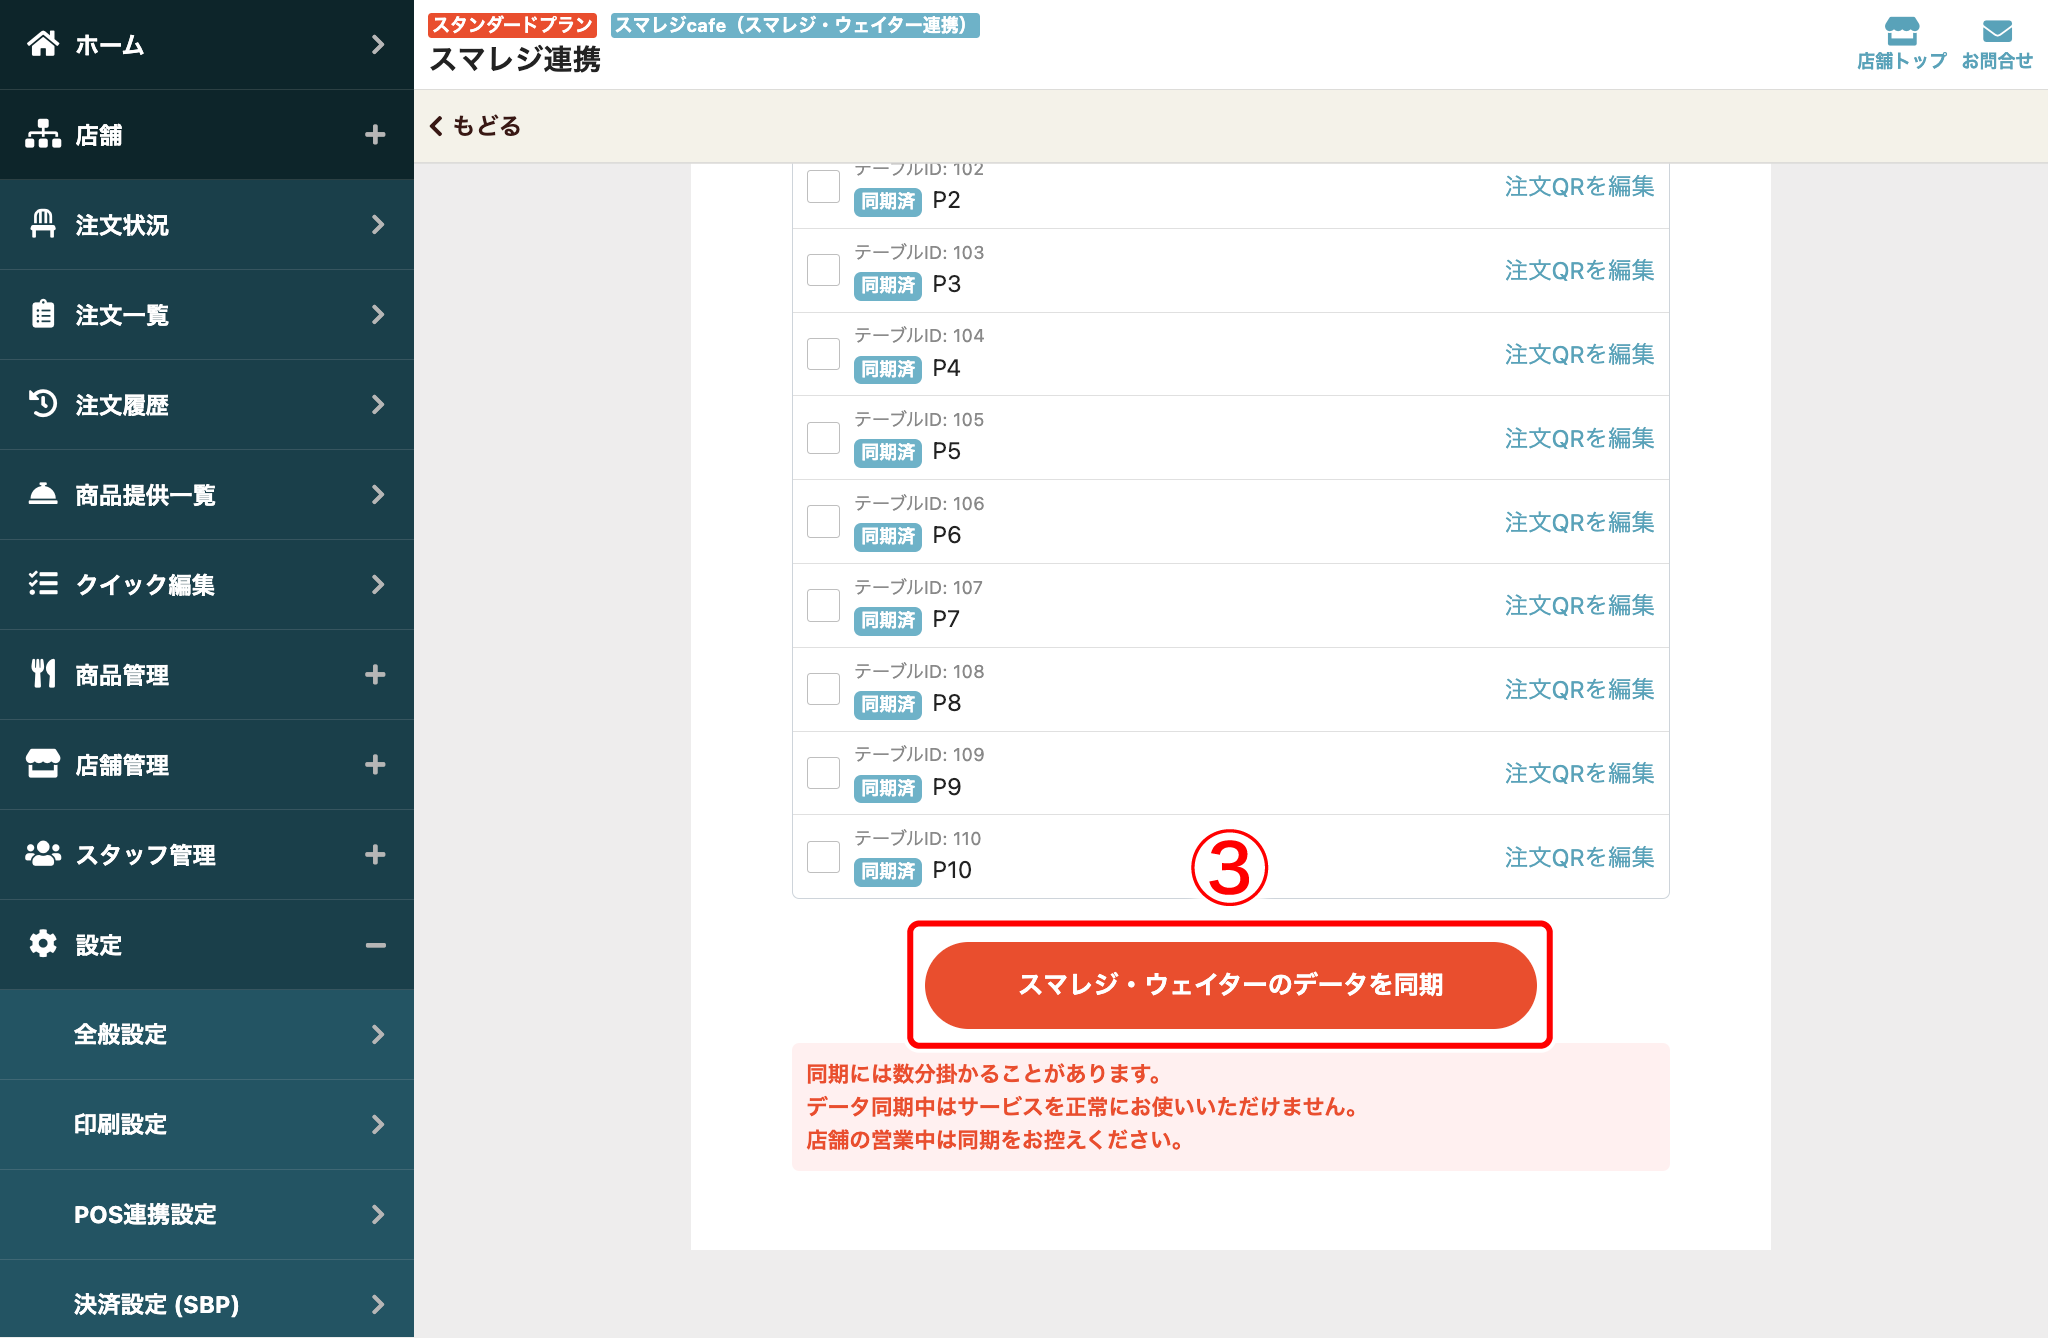Image resolution: width=2048 pixels, height=1338 pixels.
Task: Click テーブルID: 107 label
Action: (919, 587)
